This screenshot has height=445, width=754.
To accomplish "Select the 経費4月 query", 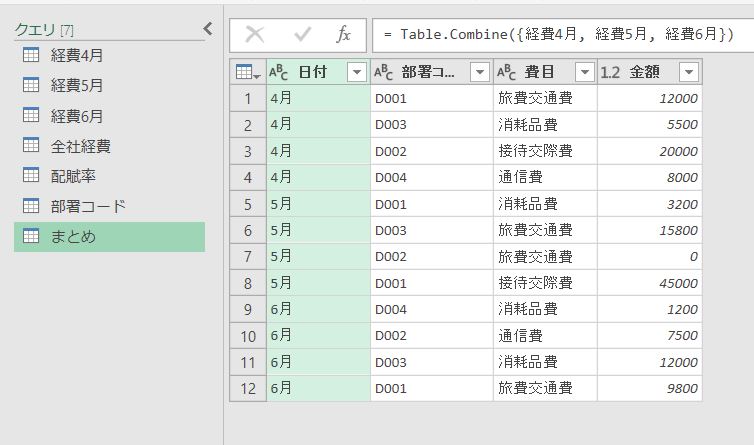I will coord(77,56).
